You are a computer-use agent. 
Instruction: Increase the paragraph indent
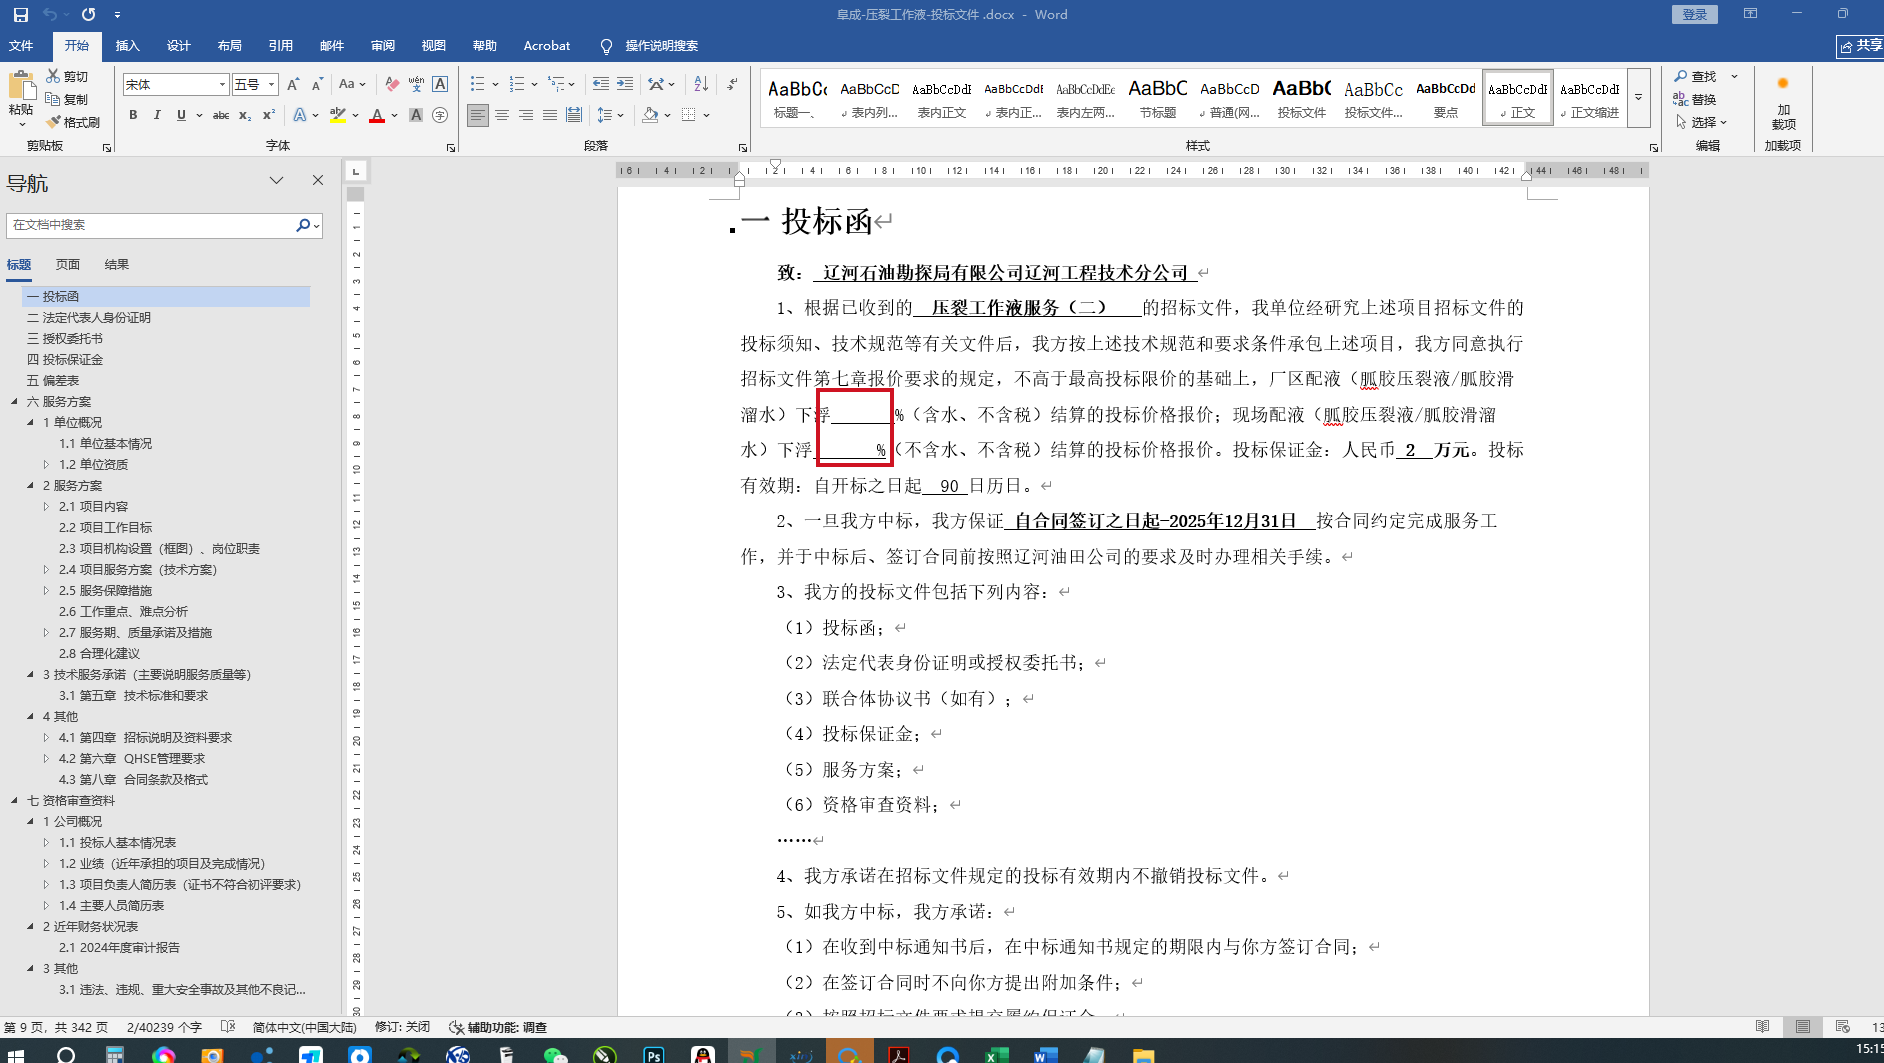tap(625, 85)
